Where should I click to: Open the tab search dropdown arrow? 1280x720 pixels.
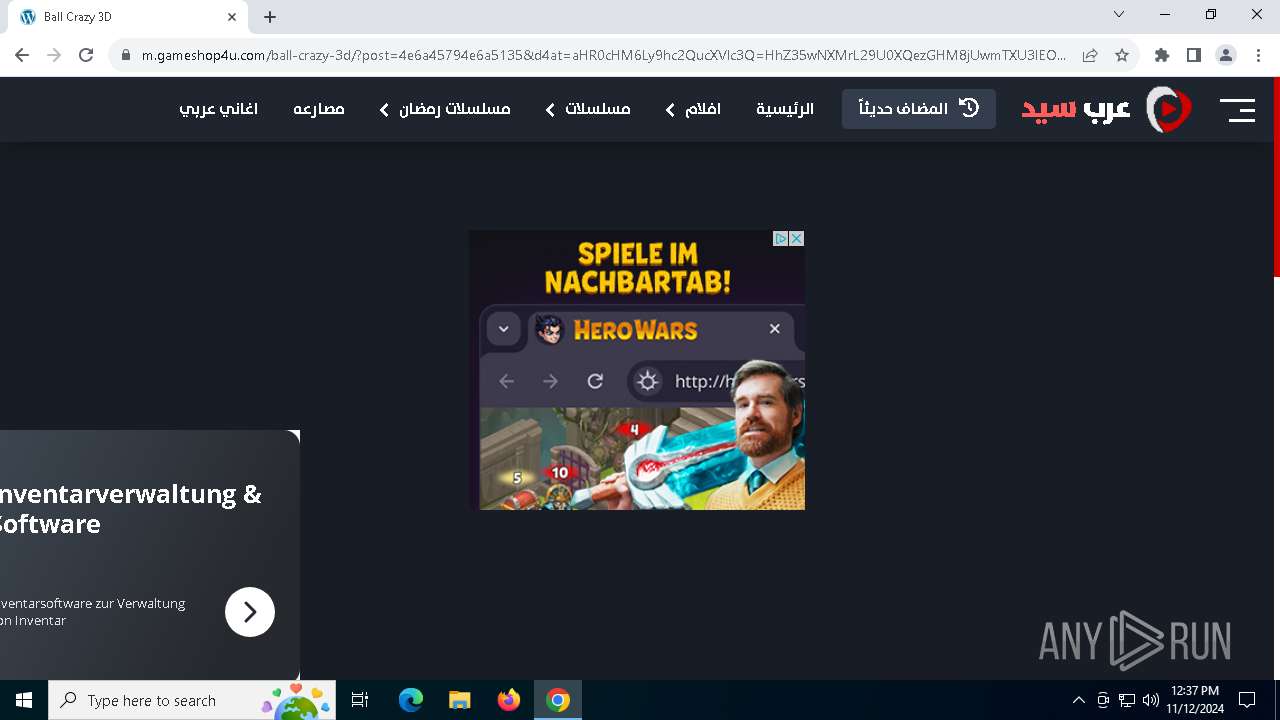click(x=1119, y=14)
